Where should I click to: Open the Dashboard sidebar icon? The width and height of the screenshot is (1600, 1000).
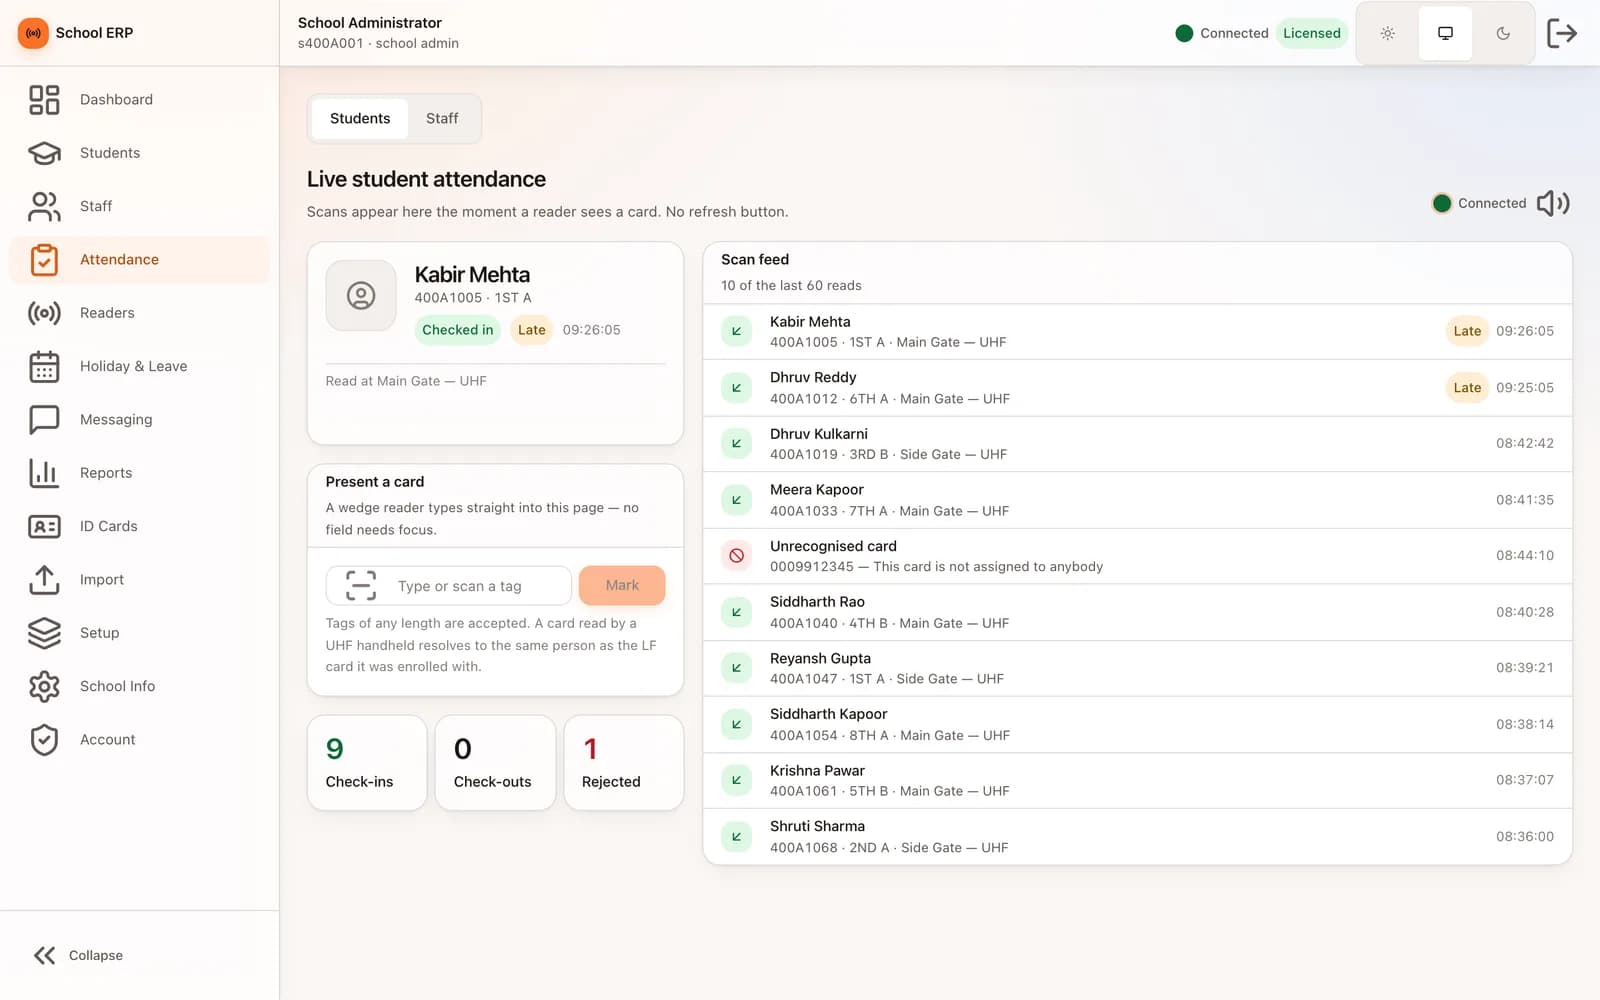coord(44,100)
